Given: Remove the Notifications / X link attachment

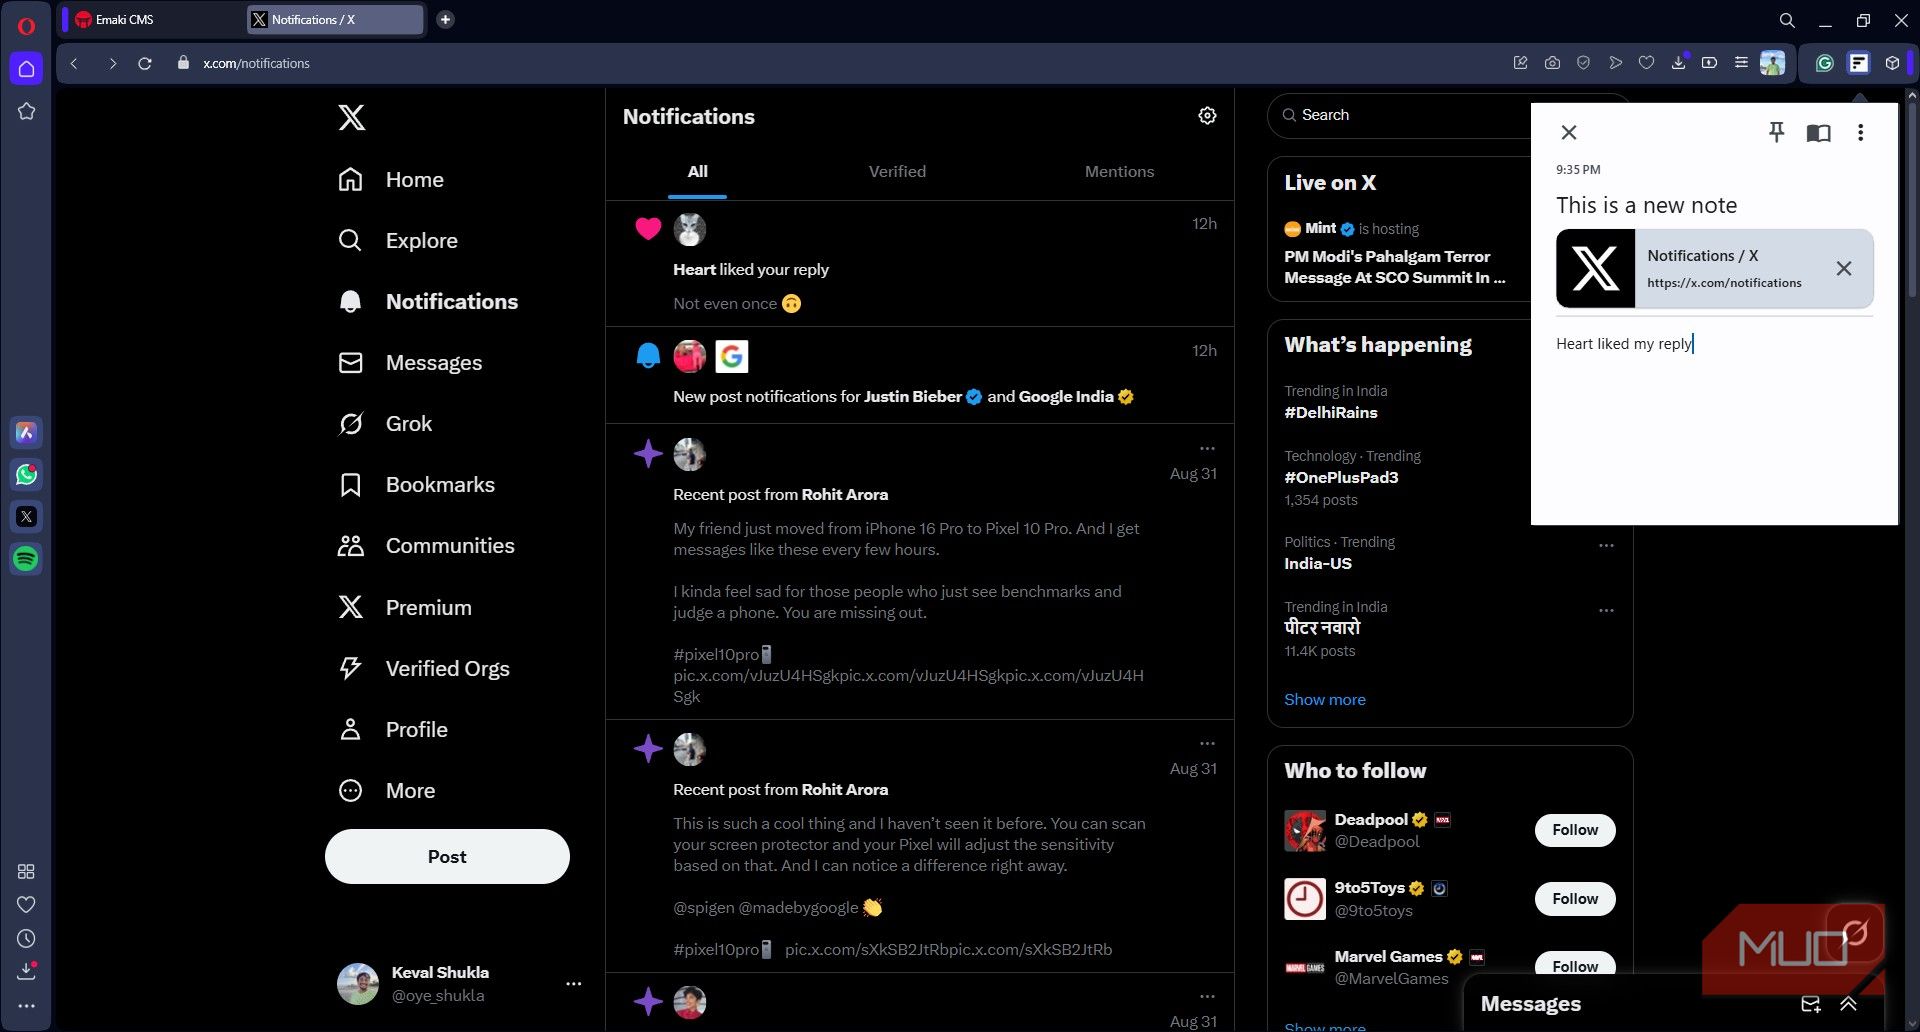Looking at the screenshot, I should coord(1844,268).
